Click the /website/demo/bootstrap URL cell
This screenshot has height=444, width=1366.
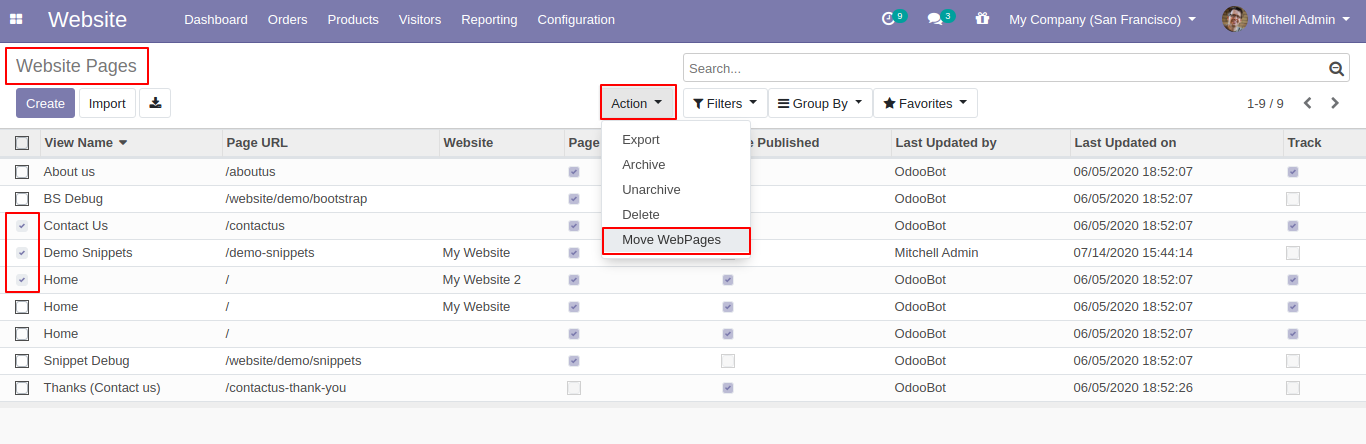coord(296,199)
